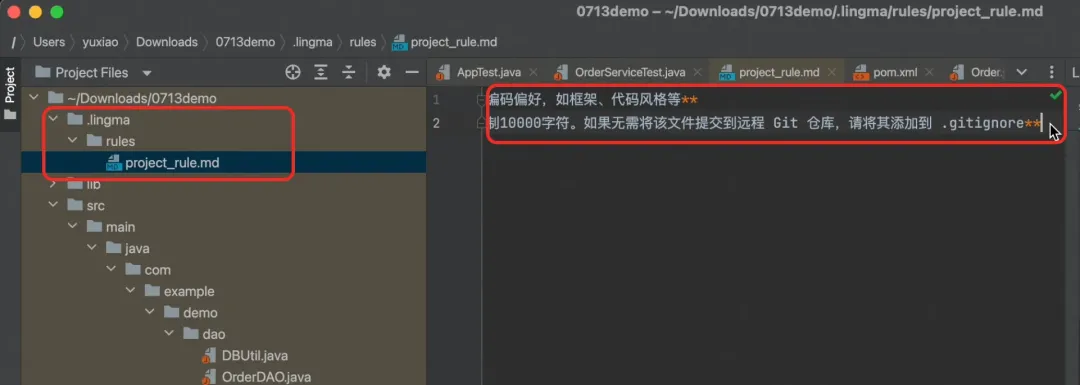Close the OrderServiceTest.java tab
This screenshot has width=1080, height=385.
(697, 72)
